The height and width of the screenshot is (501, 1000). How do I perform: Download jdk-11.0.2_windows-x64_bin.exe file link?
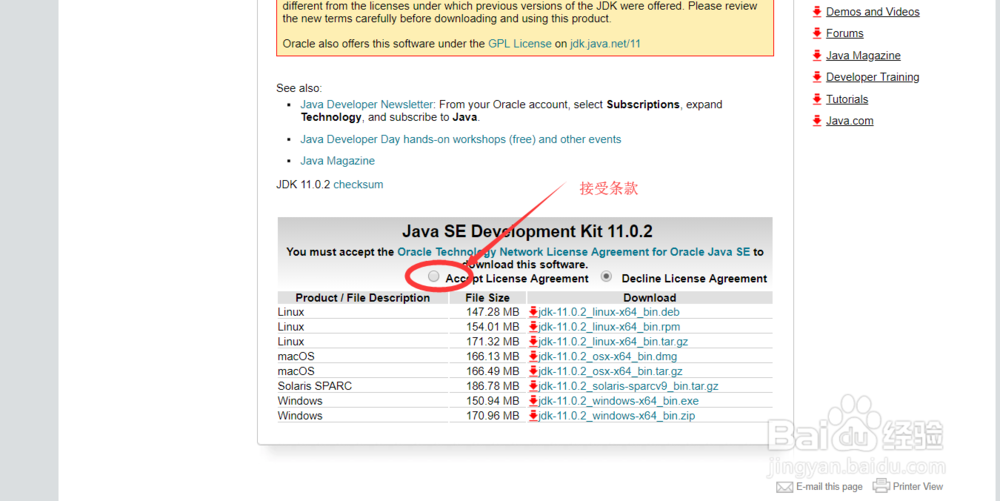pyautogui.click(x=619, y=401)
